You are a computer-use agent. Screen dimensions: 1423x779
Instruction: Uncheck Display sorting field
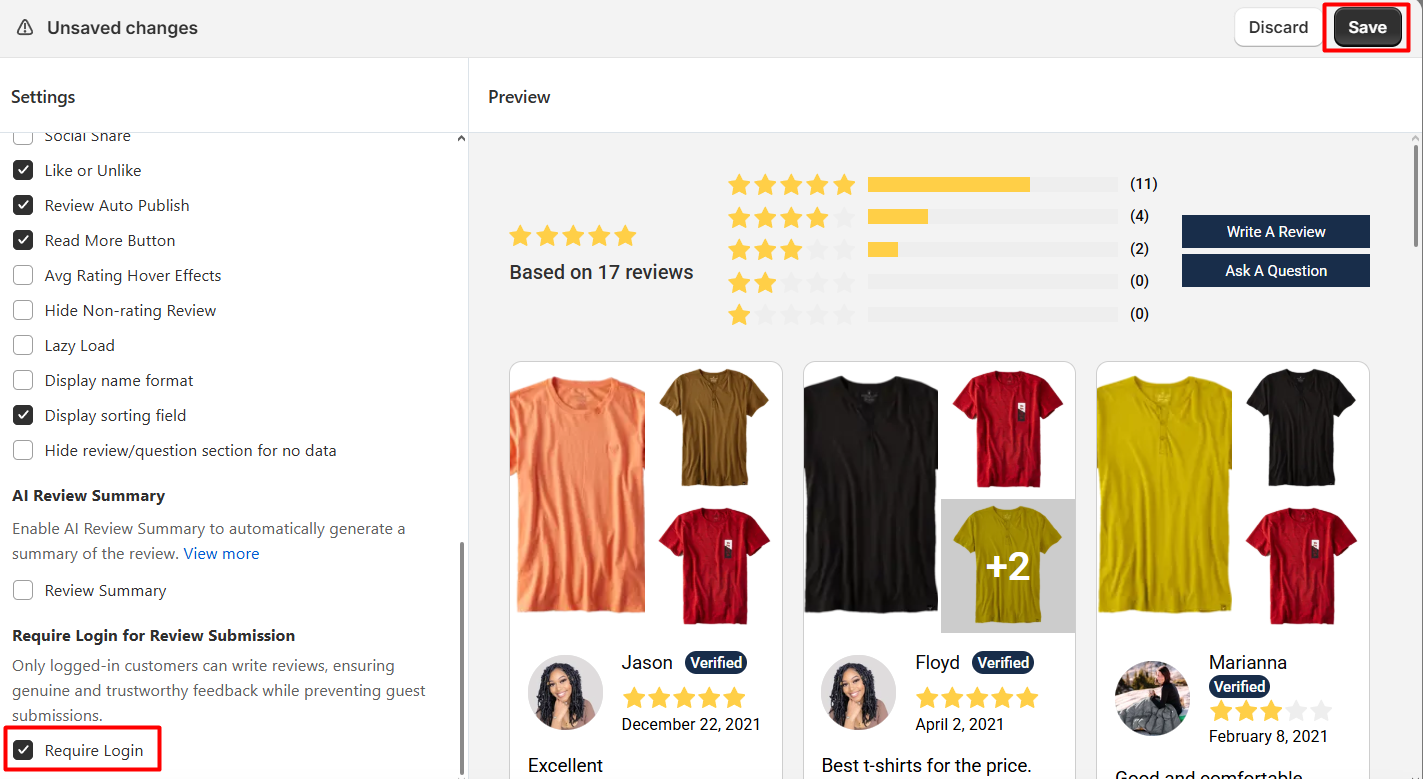23,415
